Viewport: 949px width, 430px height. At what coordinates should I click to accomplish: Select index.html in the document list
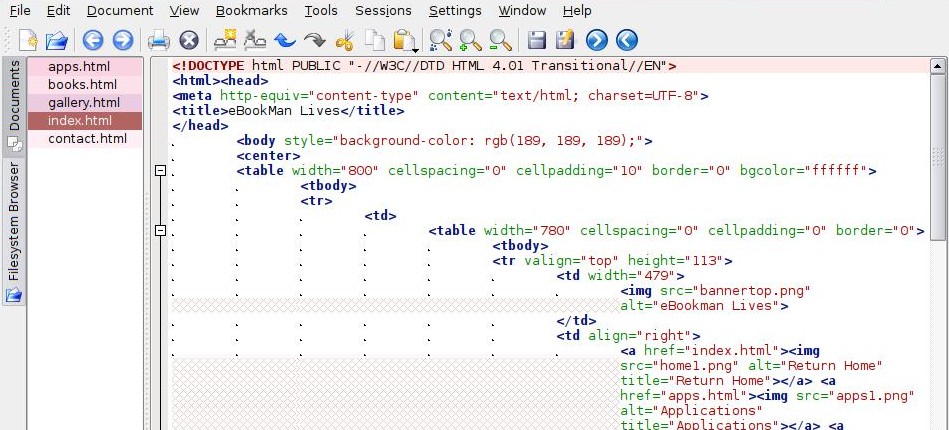[85, 121]
